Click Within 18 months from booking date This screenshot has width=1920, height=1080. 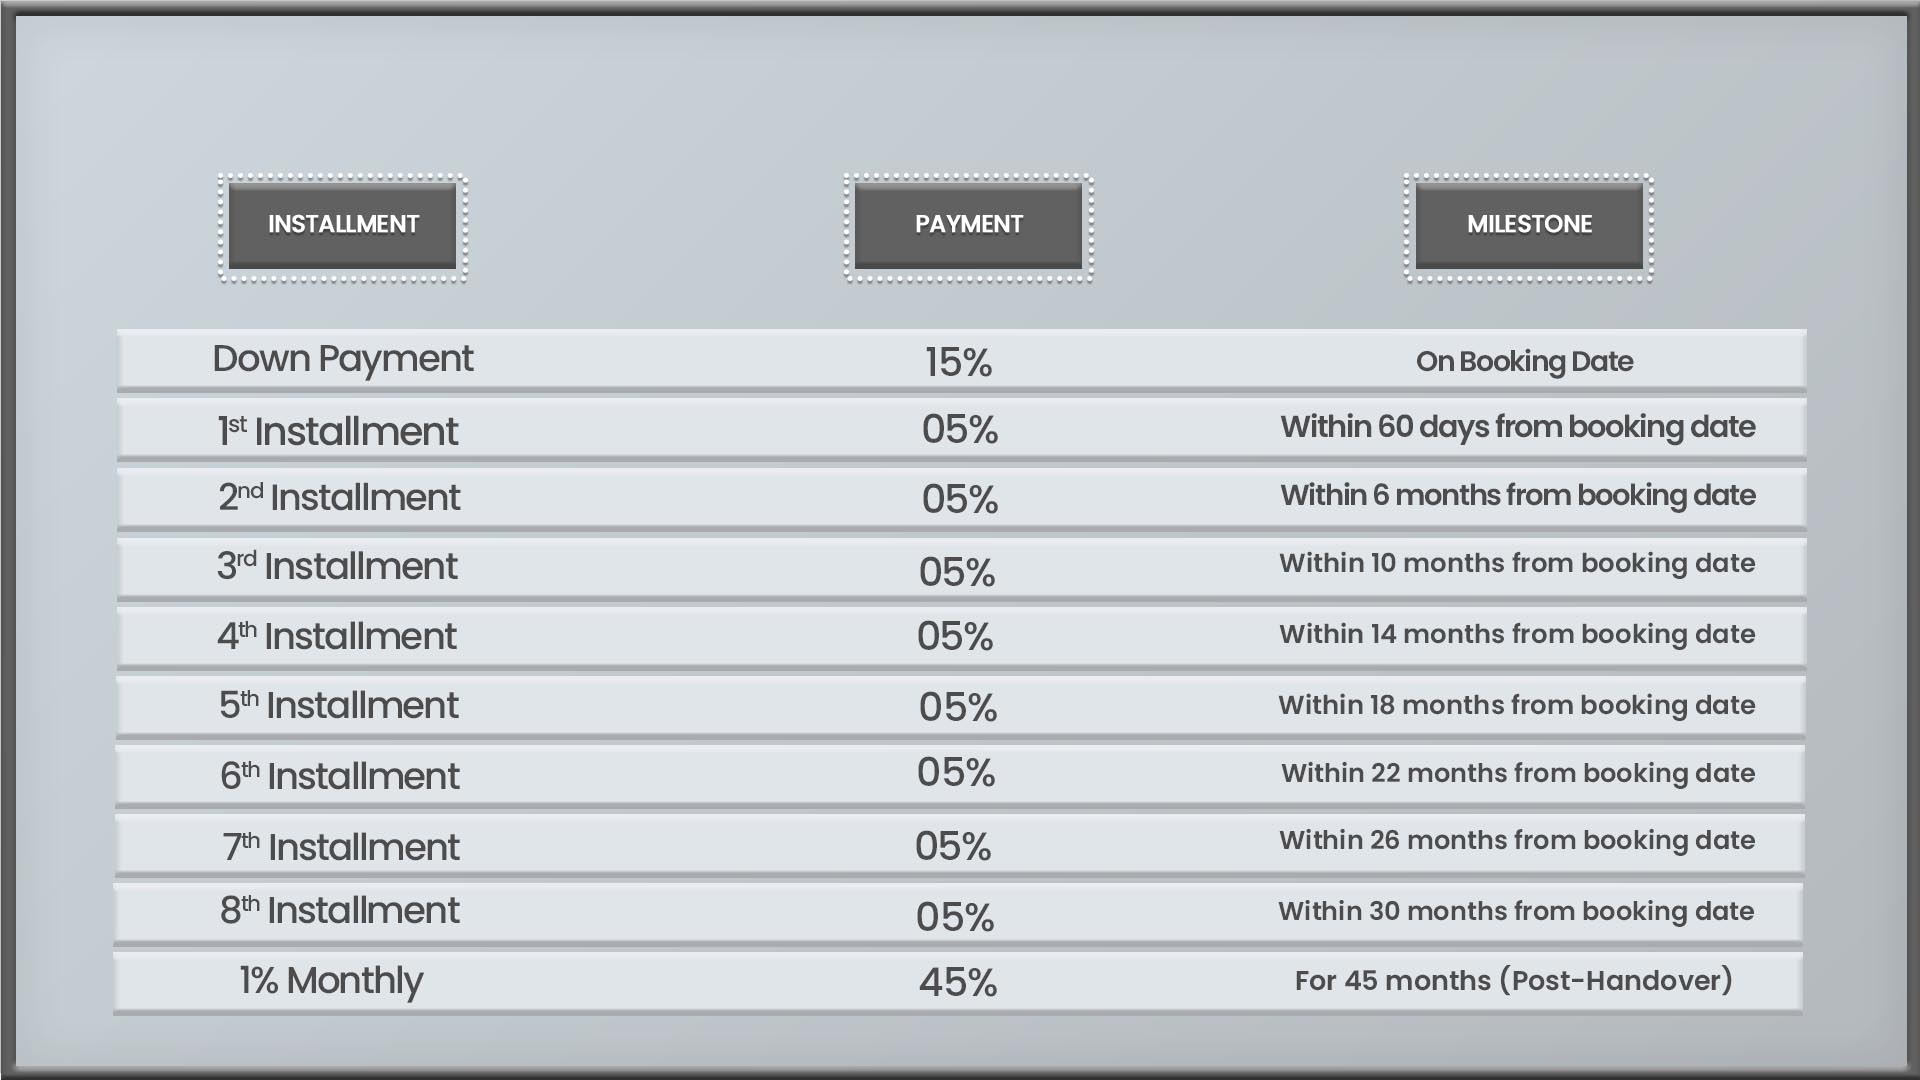1517,705
